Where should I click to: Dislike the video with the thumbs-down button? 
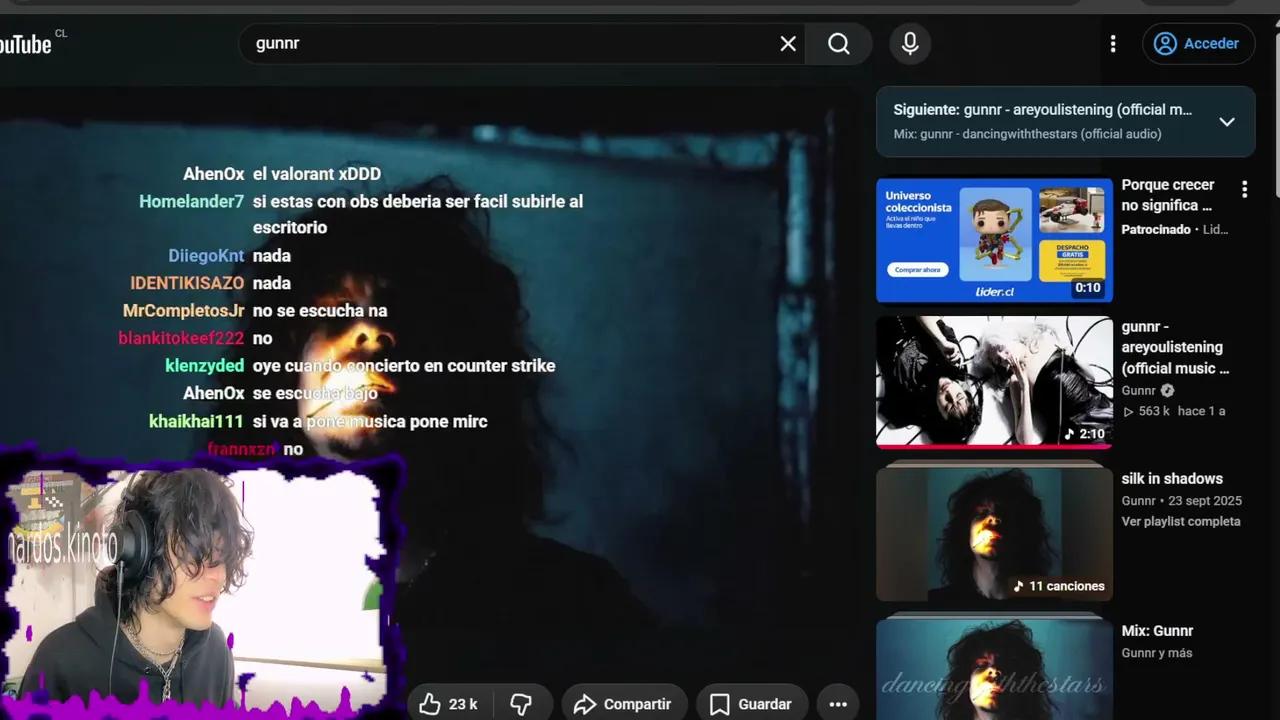[x=521, y=704]
